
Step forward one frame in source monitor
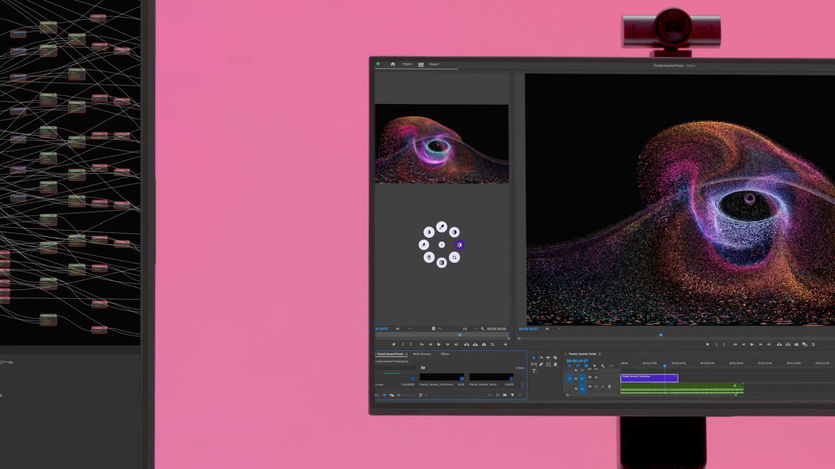click(x=448, y=344)
